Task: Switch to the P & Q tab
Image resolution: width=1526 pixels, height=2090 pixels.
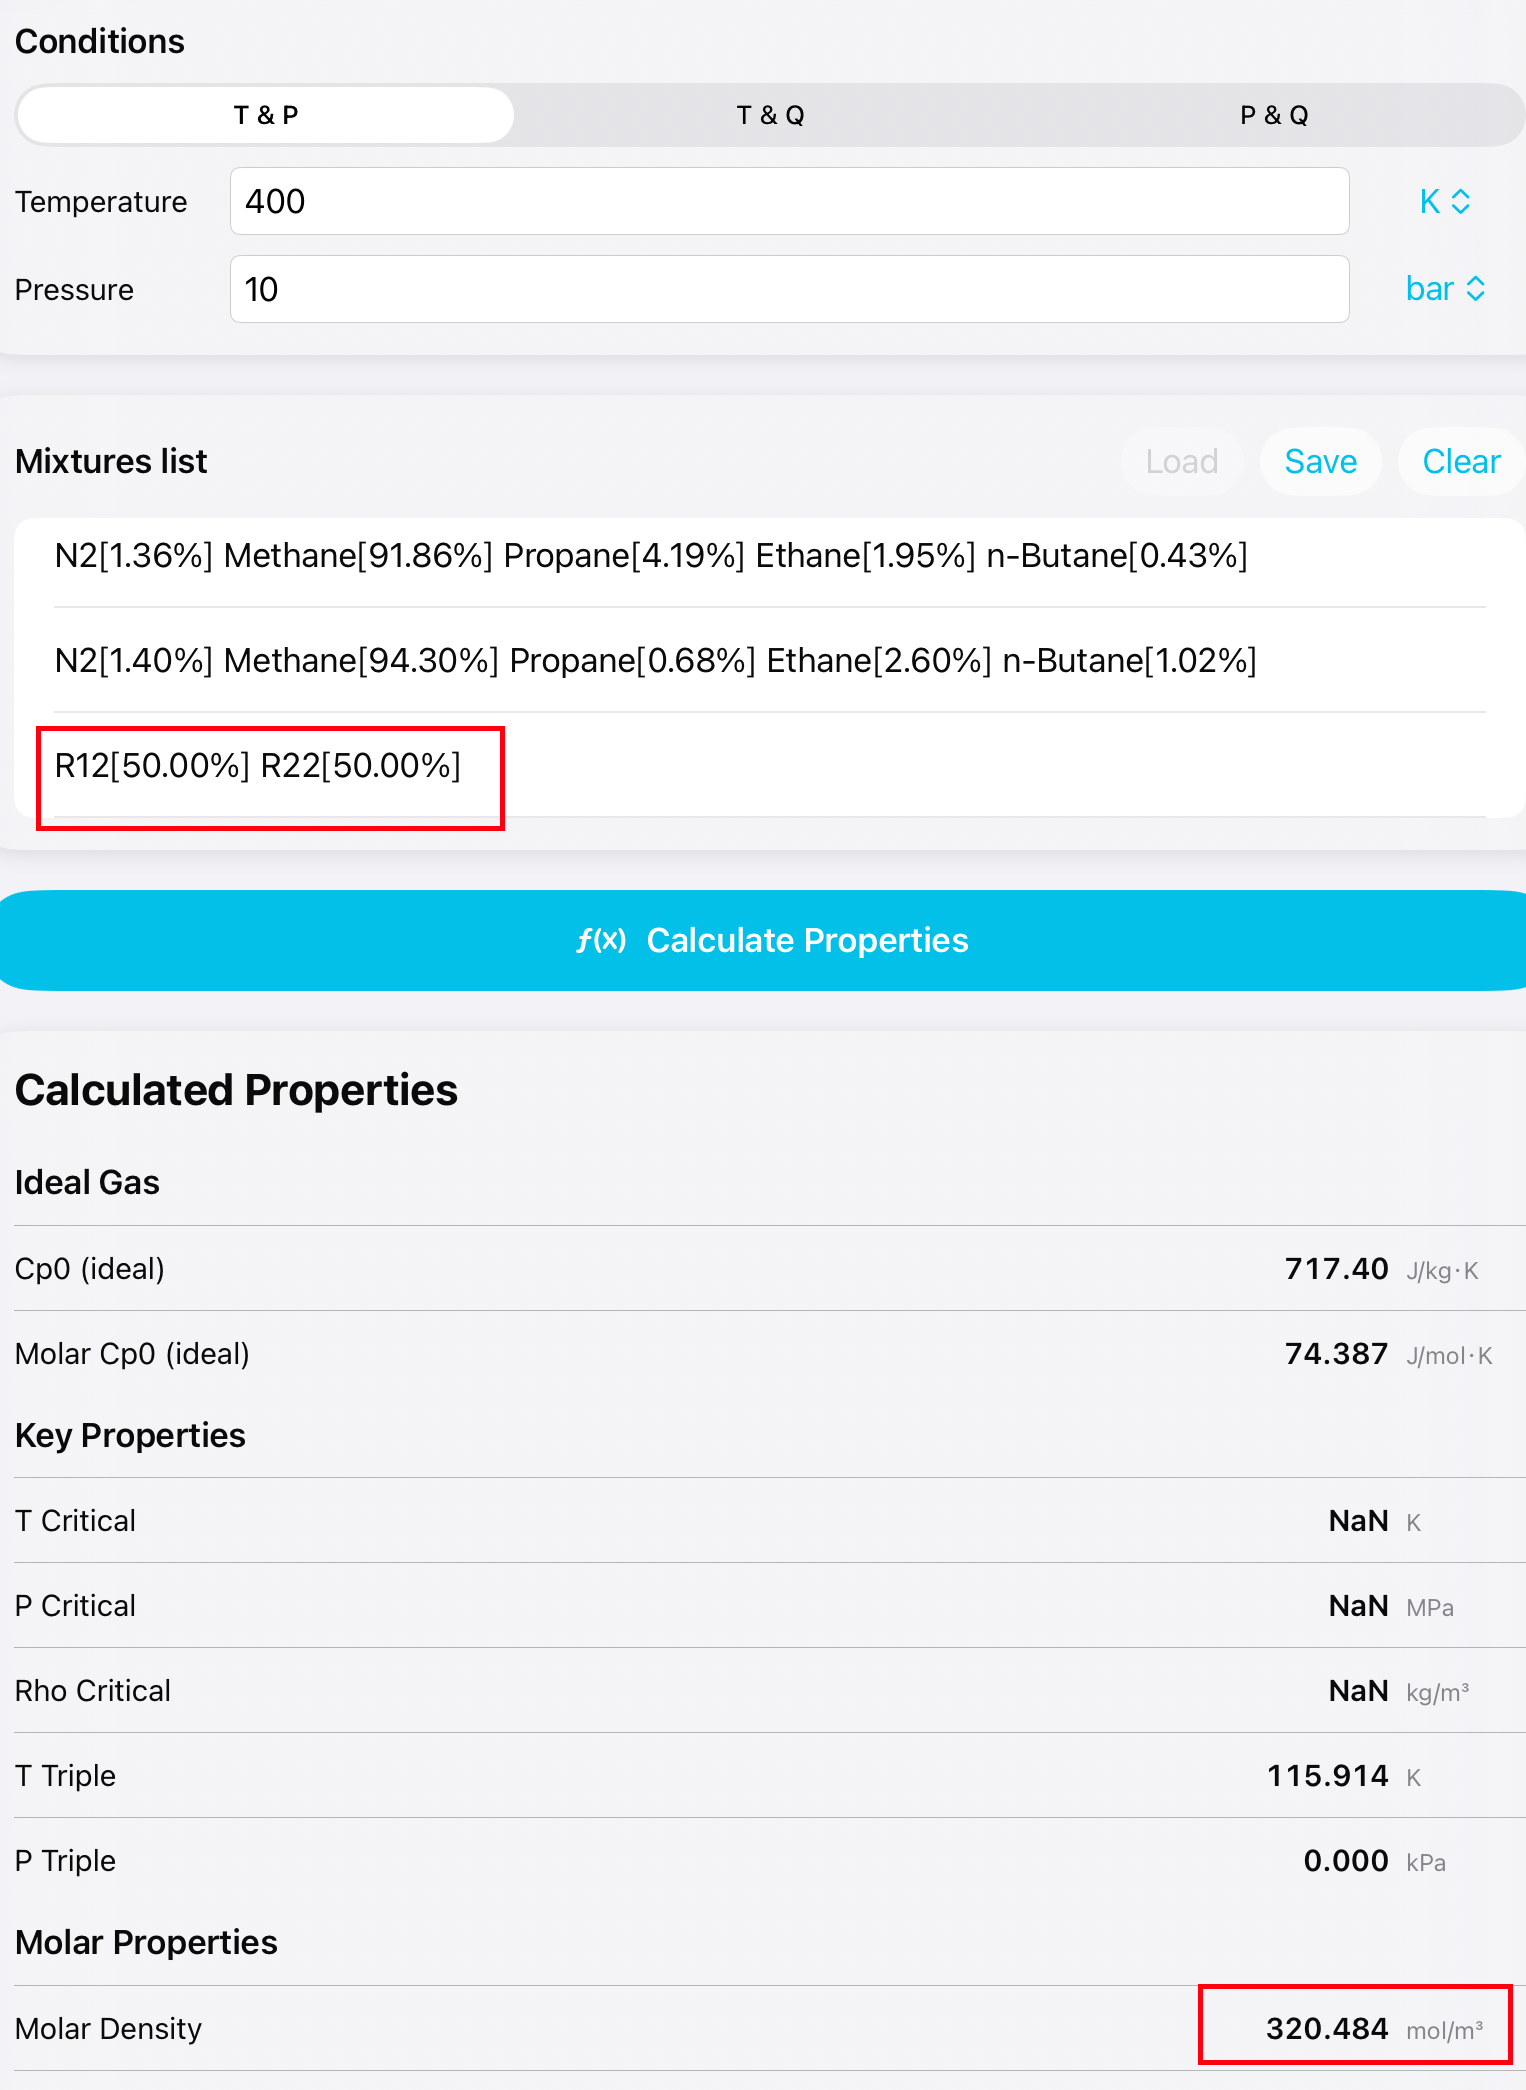Action: pos(1273,115)
